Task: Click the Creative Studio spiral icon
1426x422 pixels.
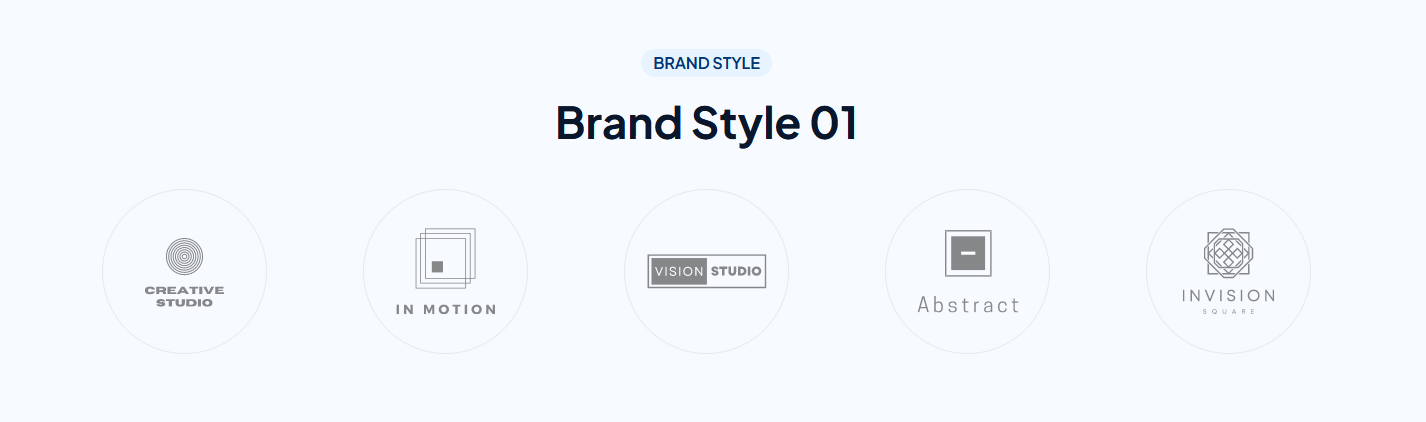Action: point(185,257)
